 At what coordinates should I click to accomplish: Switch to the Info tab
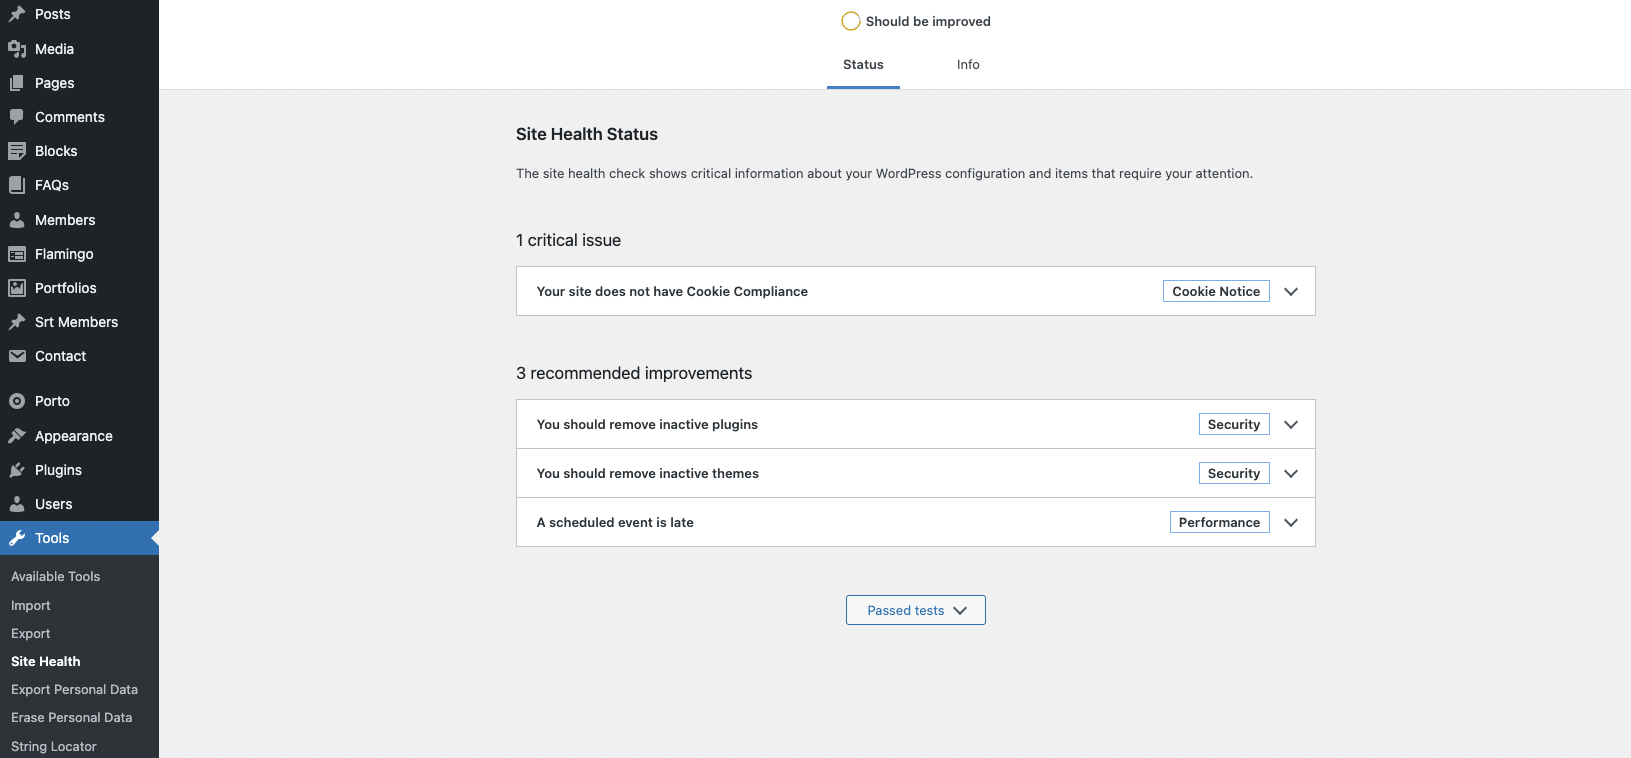(x=968, y=65)
